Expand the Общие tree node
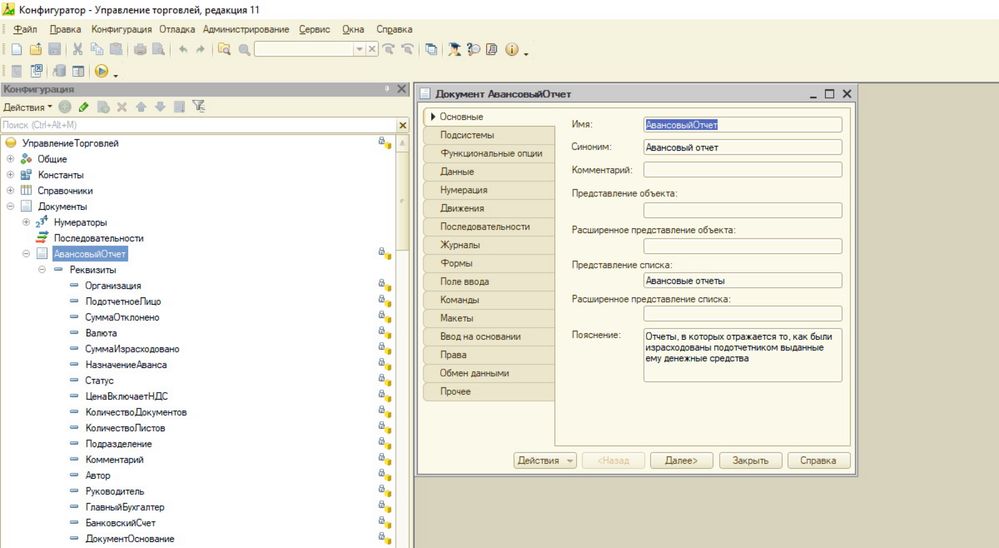Image resolution: width=999 pixels, height=548 pixels. (10, 159)
